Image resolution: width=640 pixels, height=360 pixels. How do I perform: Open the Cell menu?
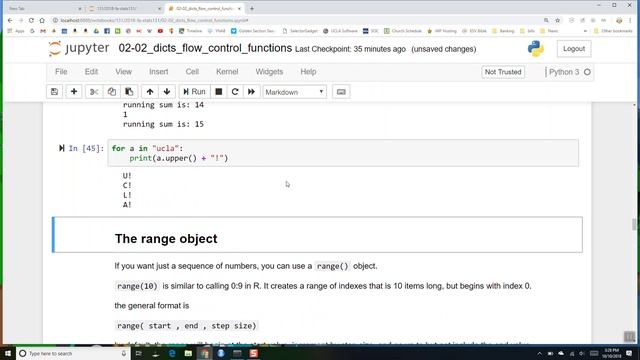click(192, 71)
